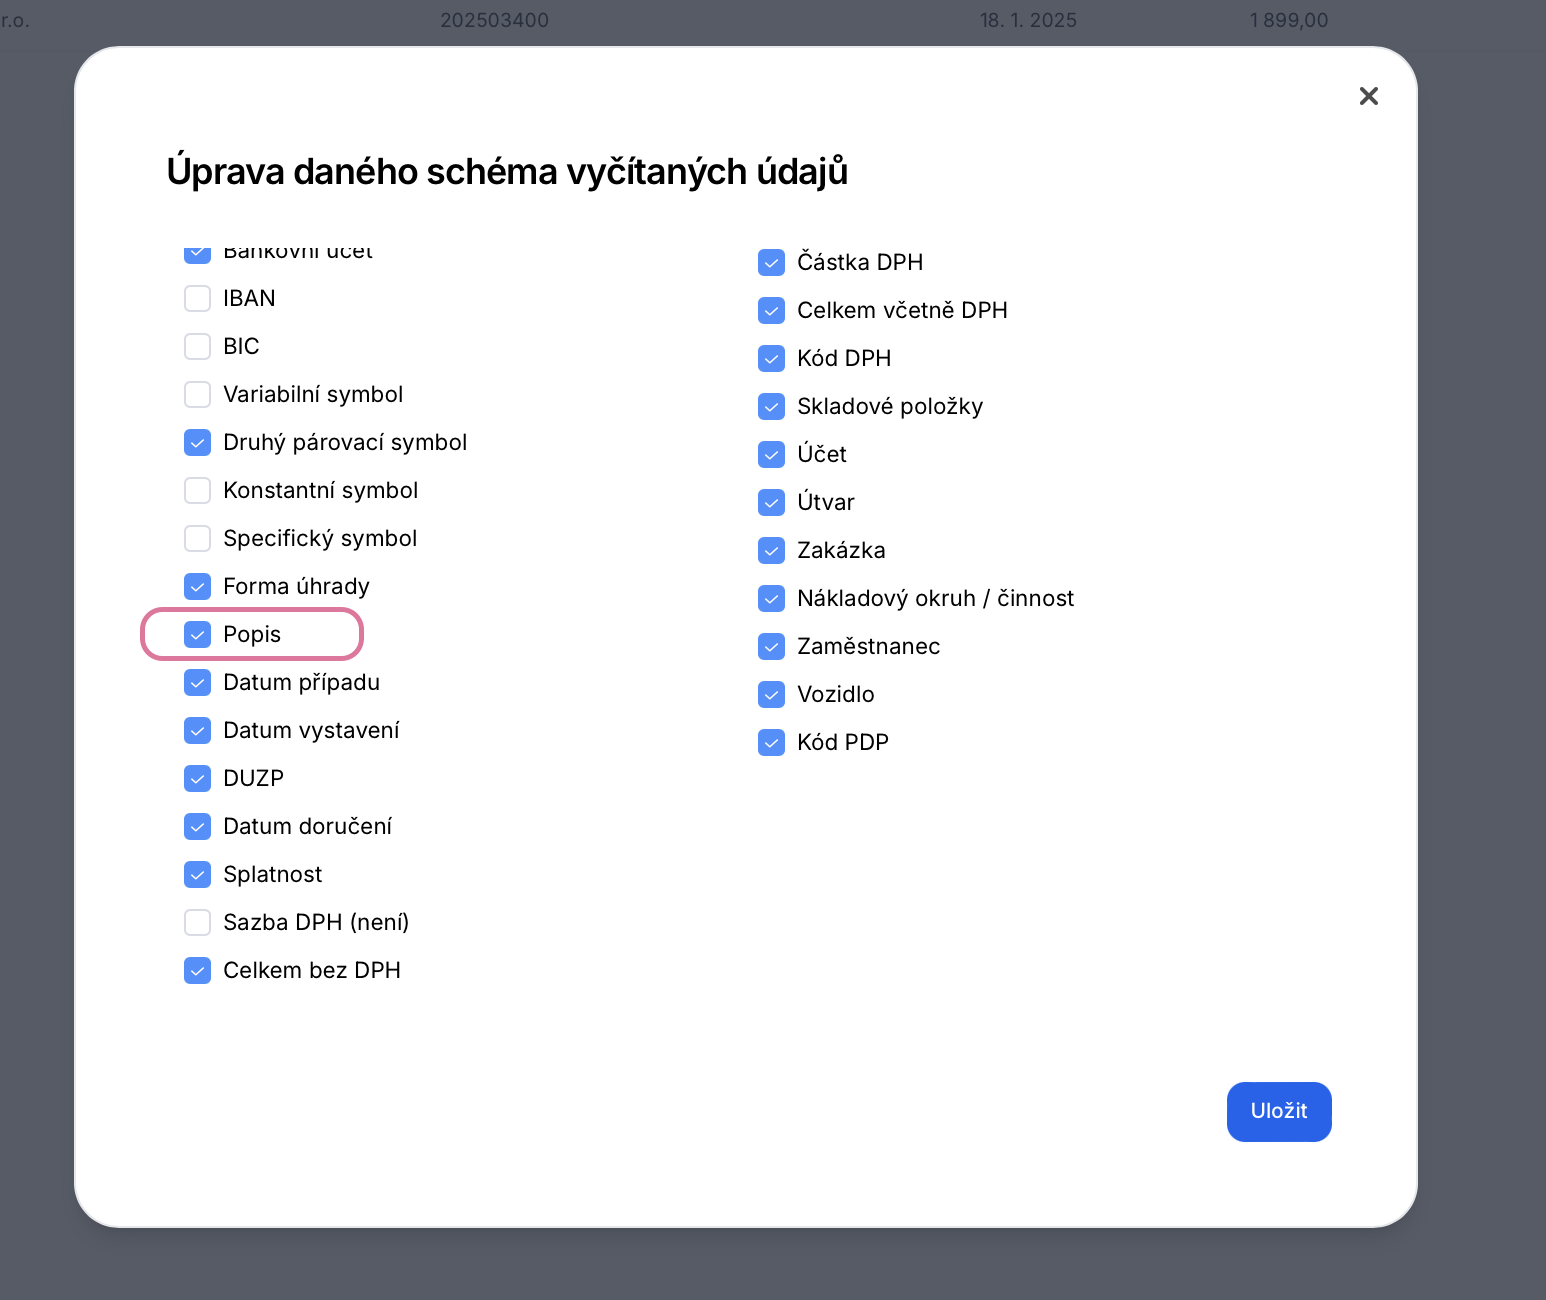Enable Konstantní symbol field
1546x1300 pixels.
coord(198,491)
